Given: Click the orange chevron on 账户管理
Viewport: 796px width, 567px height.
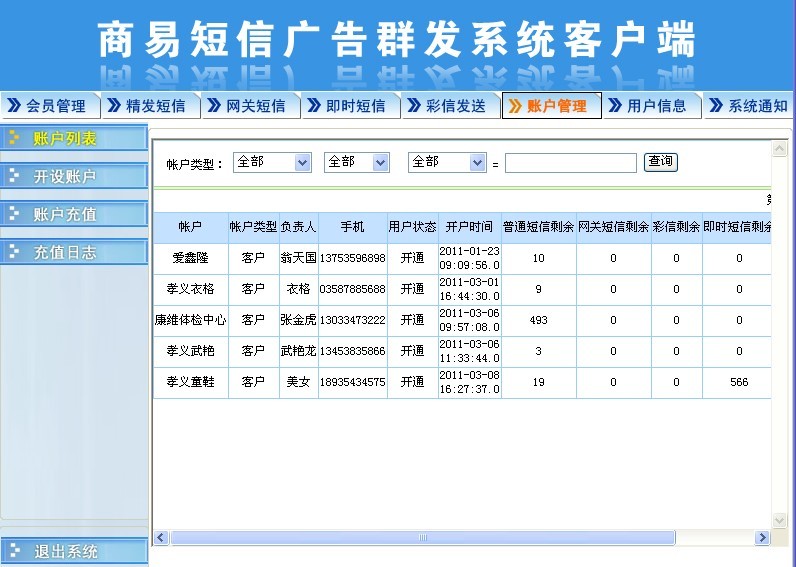Looking at the screenshot, I should 515,106.
